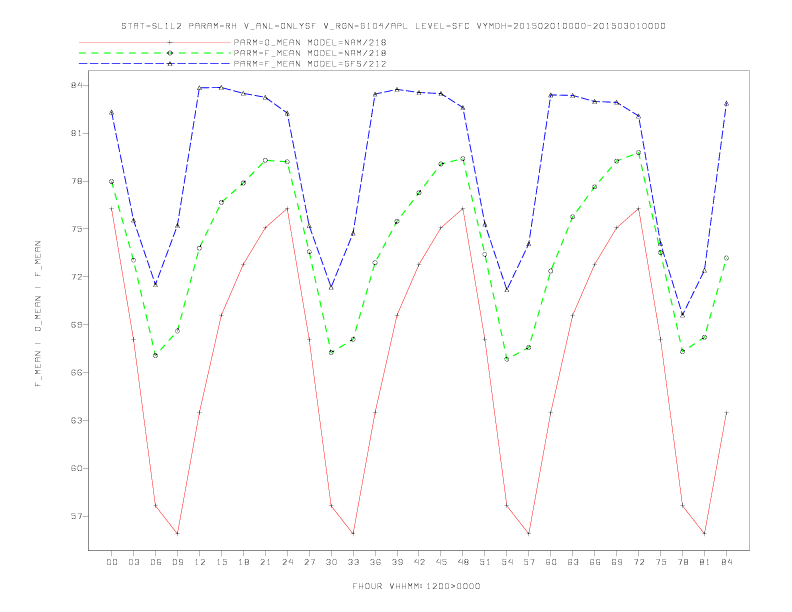Click x-axis forecast hour label 36
This screenshot has height=612, width=792.
click(x=375, y=562)
